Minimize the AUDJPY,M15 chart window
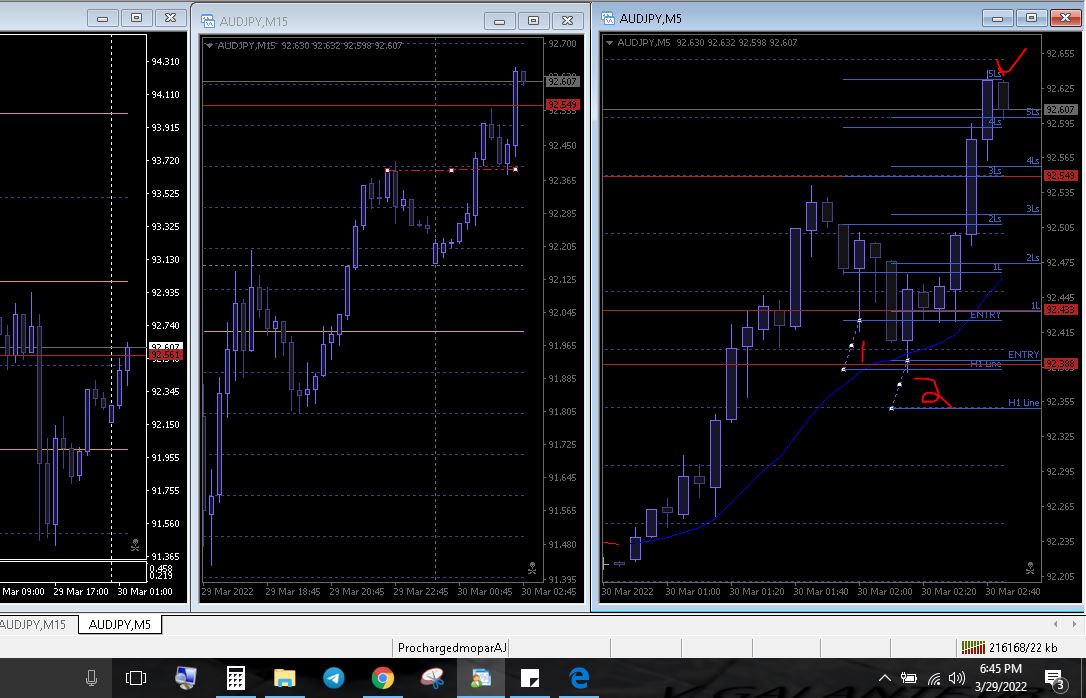 [x=499, y=21]
